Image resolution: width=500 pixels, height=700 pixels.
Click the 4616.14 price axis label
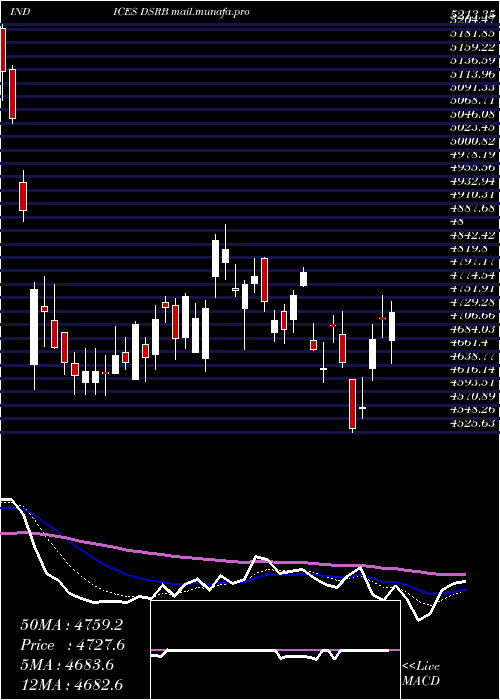point(472,369)
